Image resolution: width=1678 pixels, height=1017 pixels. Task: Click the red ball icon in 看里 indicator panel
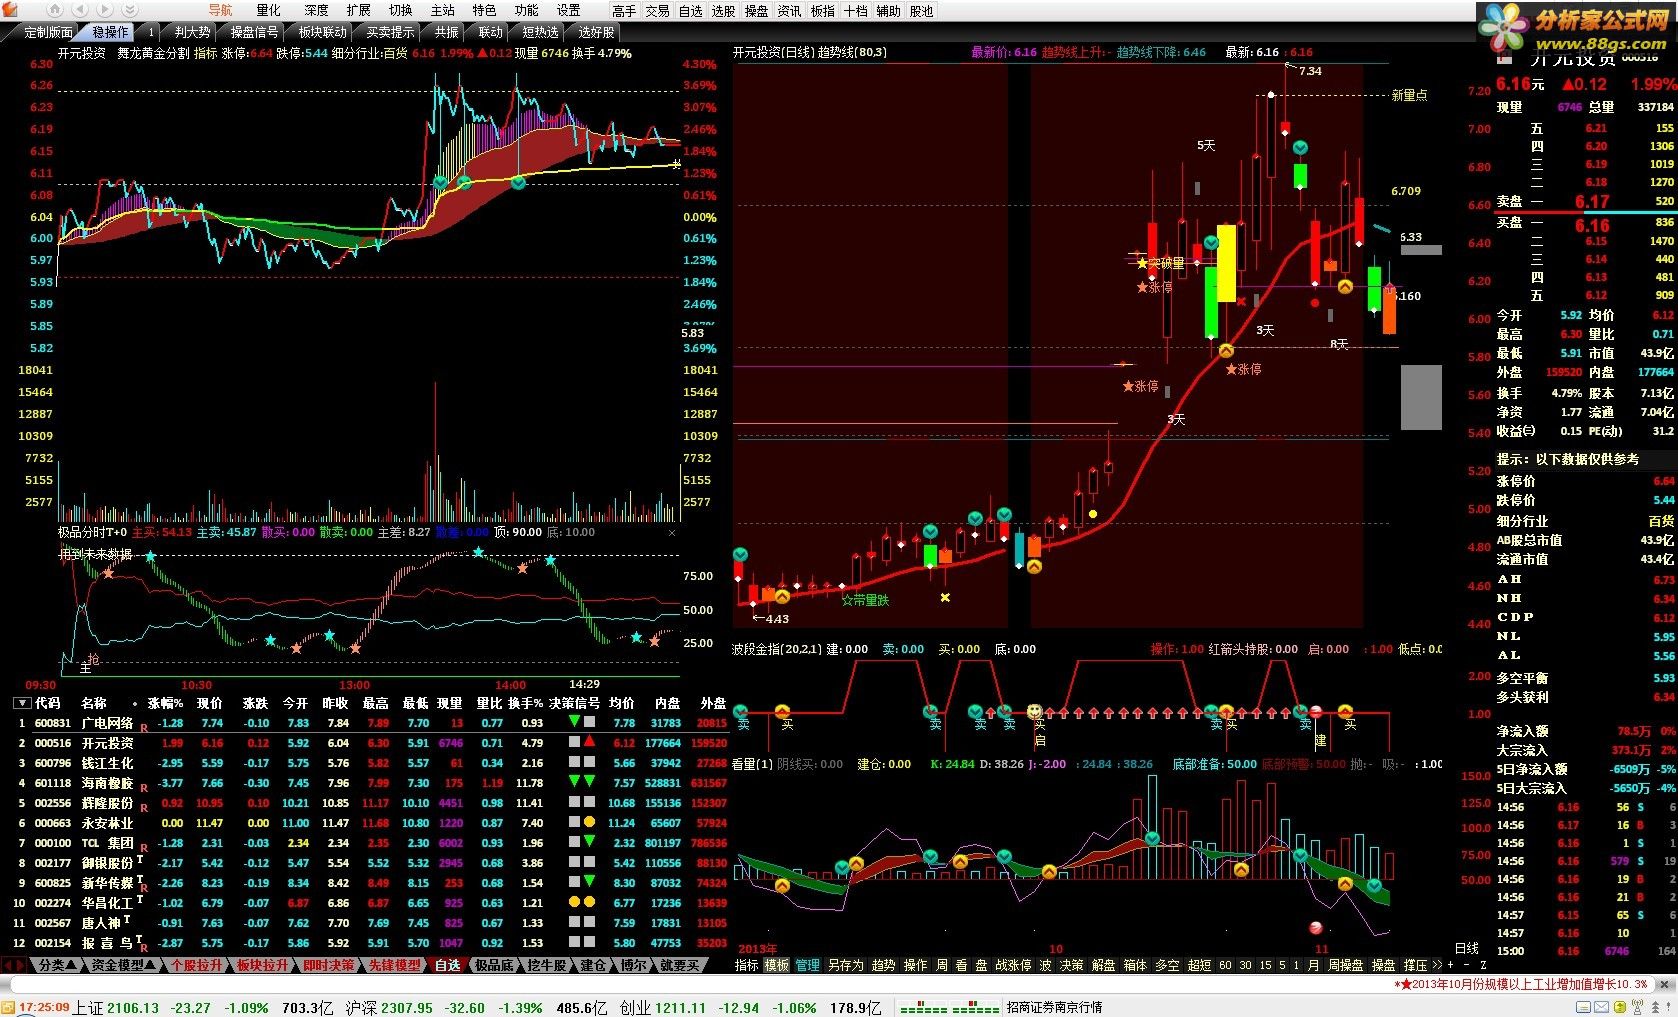click(1316, 927)
